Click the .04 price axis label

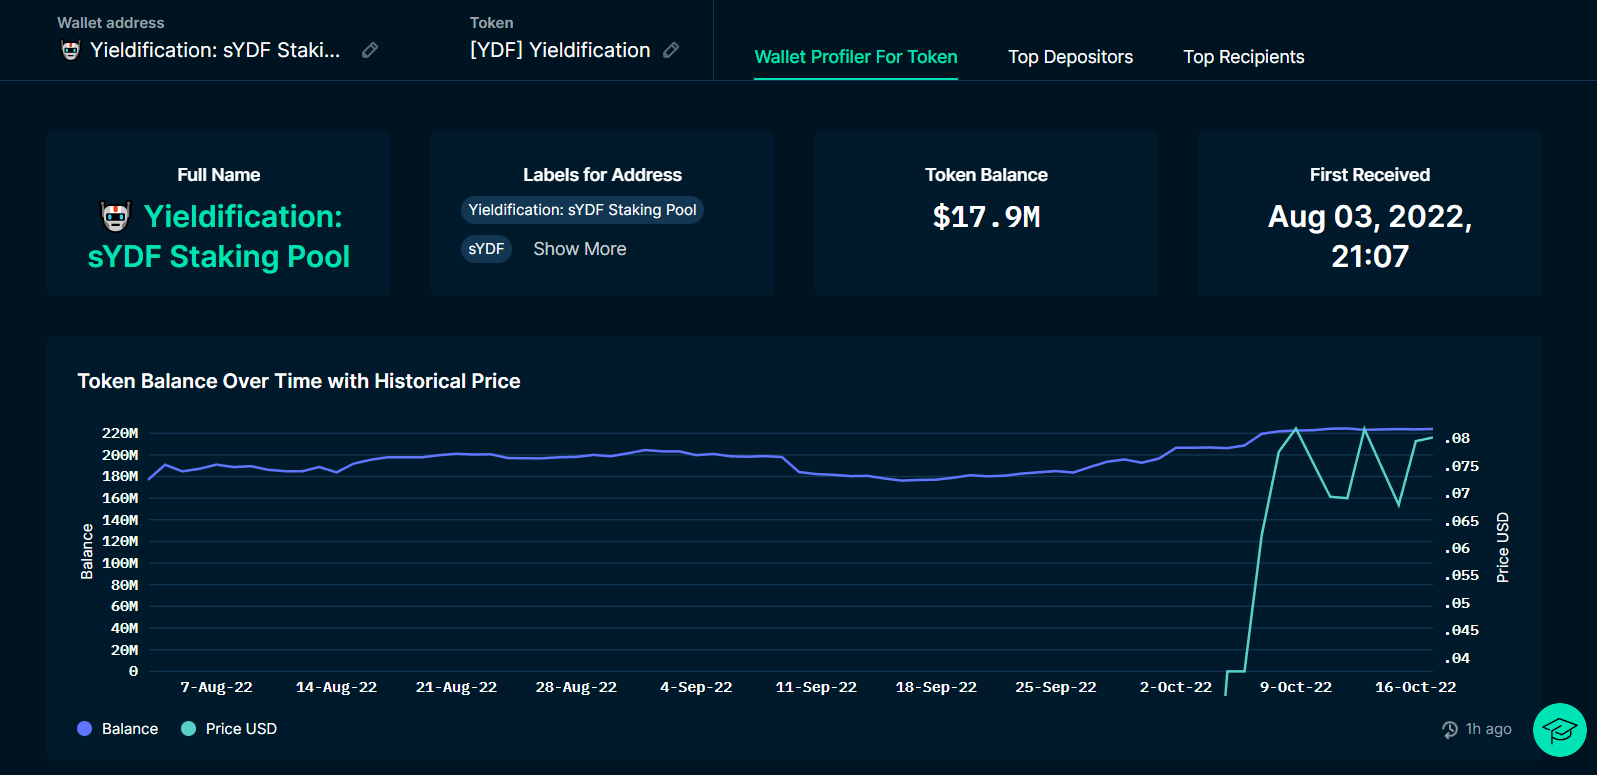pos(1457,658)
